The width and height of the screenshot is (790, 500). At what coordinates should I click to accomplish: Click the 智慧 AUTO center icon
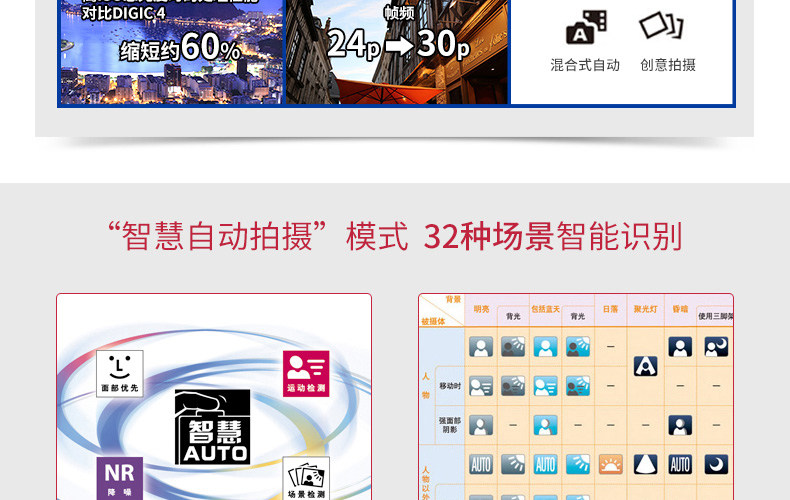(212, 426)
